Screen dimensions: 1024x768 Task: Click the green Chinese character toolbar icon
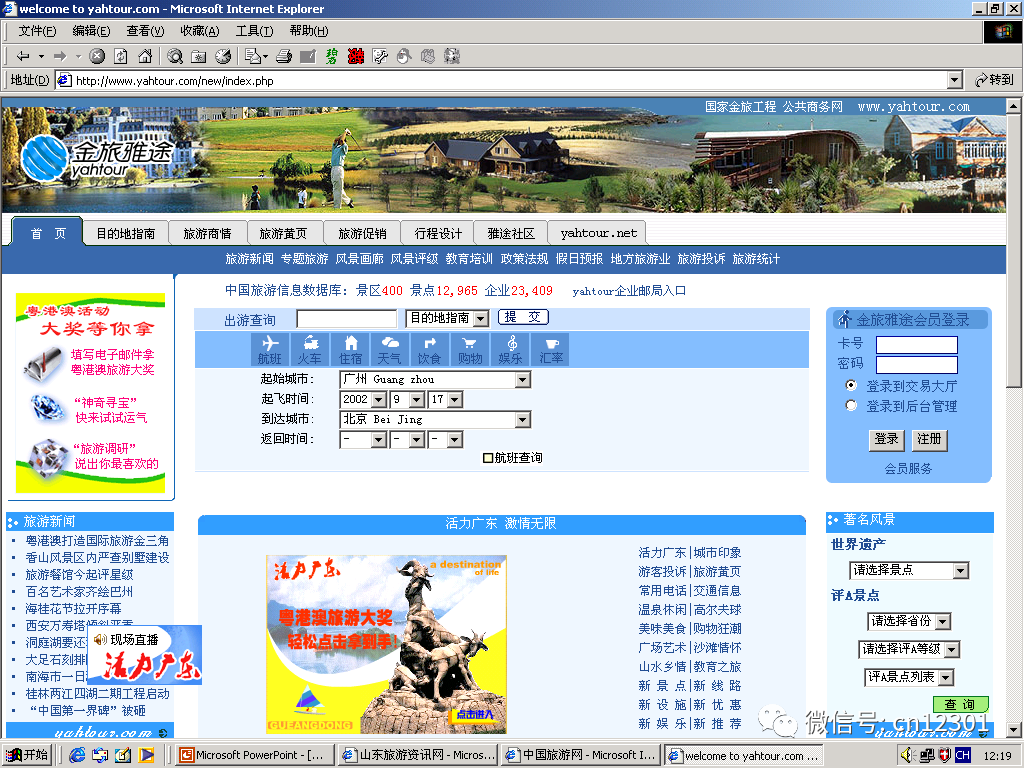[x=332, y=56]
